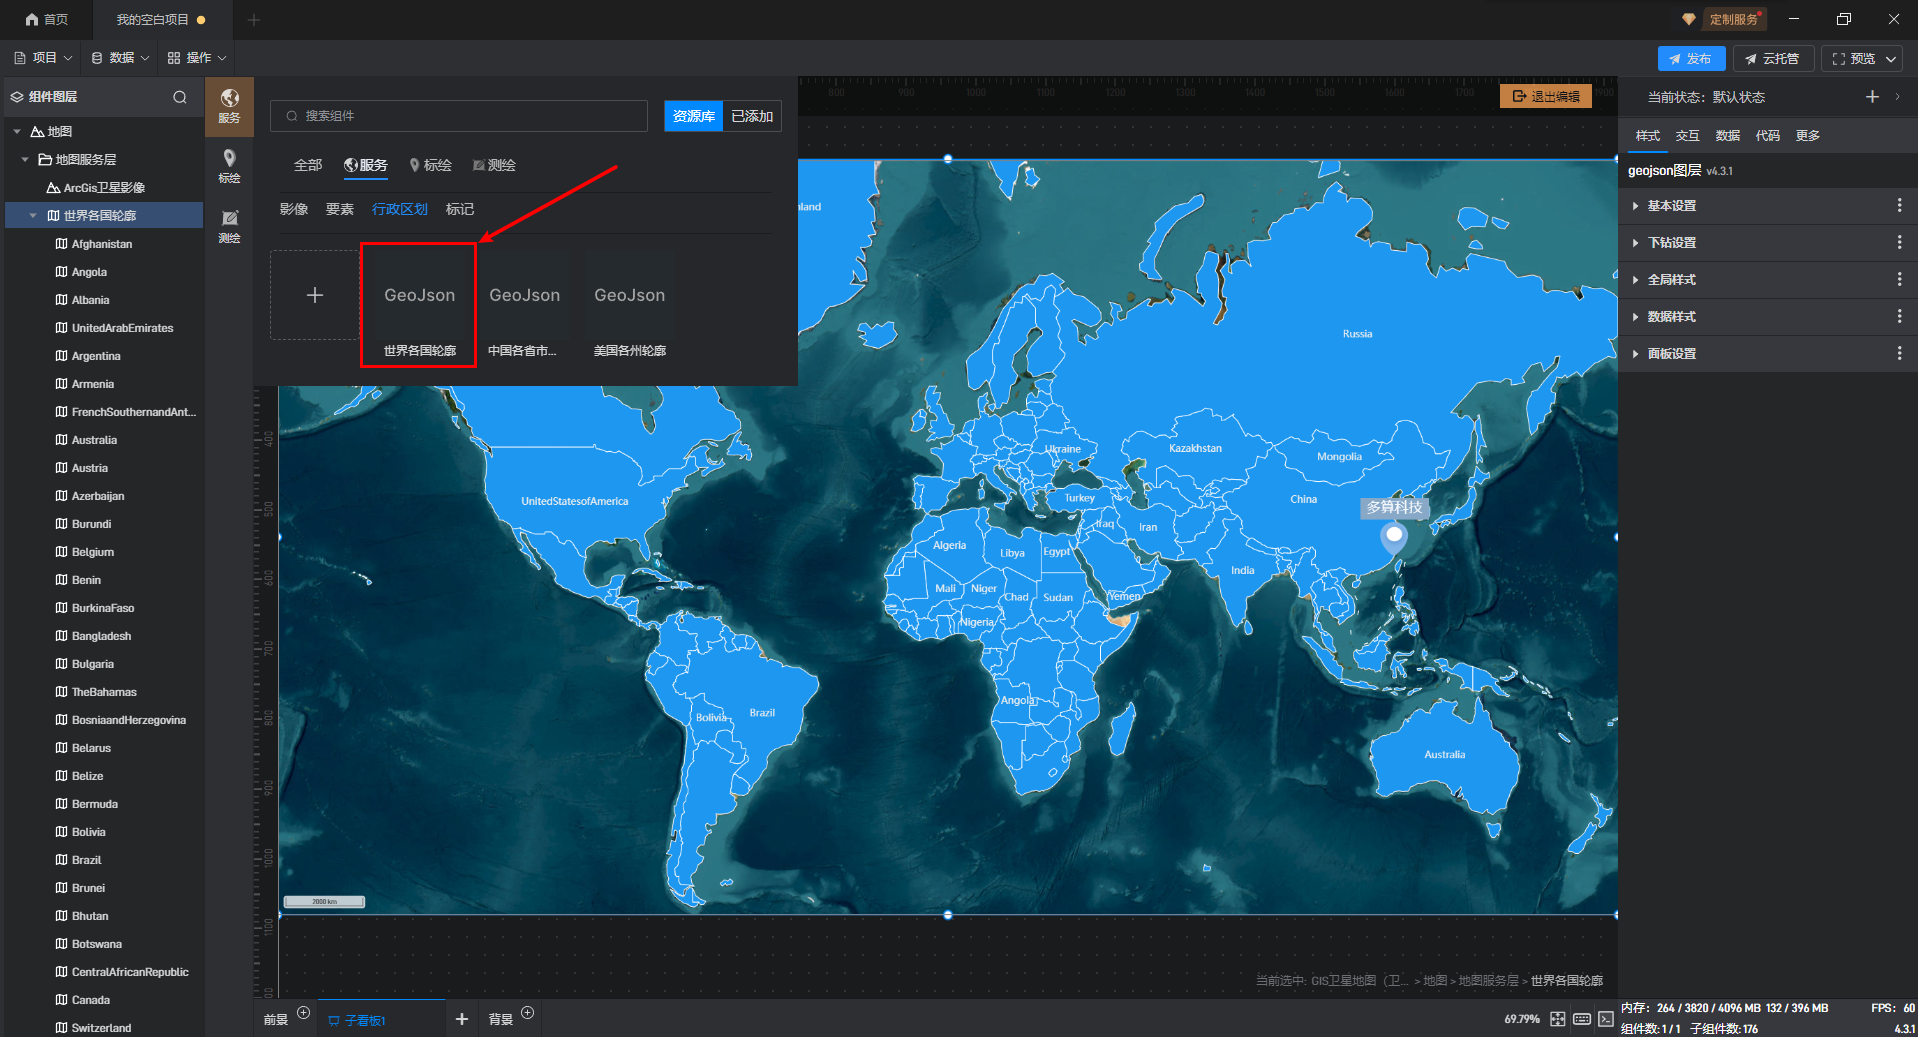Screen dimensions: 1918x1037
Task: Click the plus icon beside 当前状态
Action: [x=1872, y=97]
